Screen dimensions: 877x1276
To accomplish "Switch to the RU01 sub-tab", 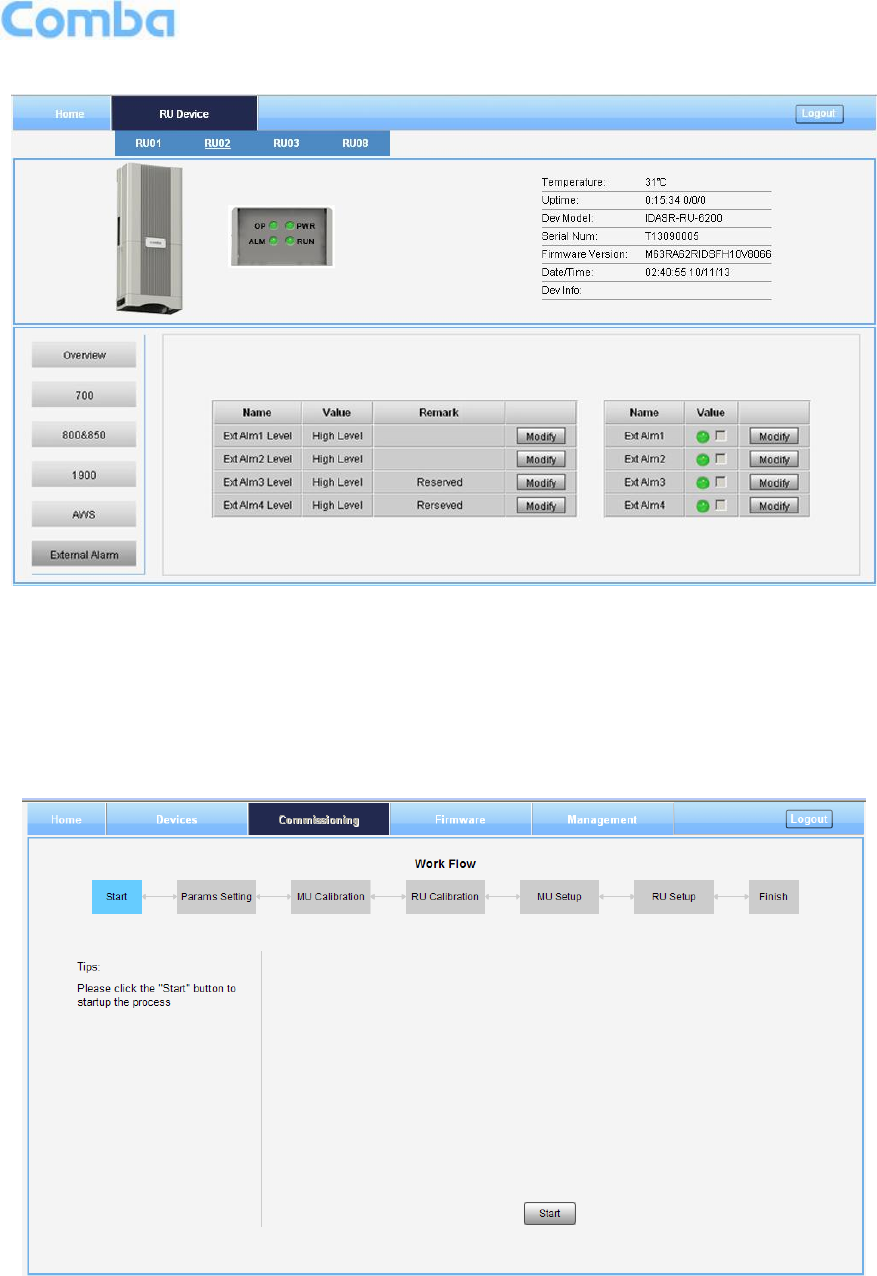I will coord(148,143).
